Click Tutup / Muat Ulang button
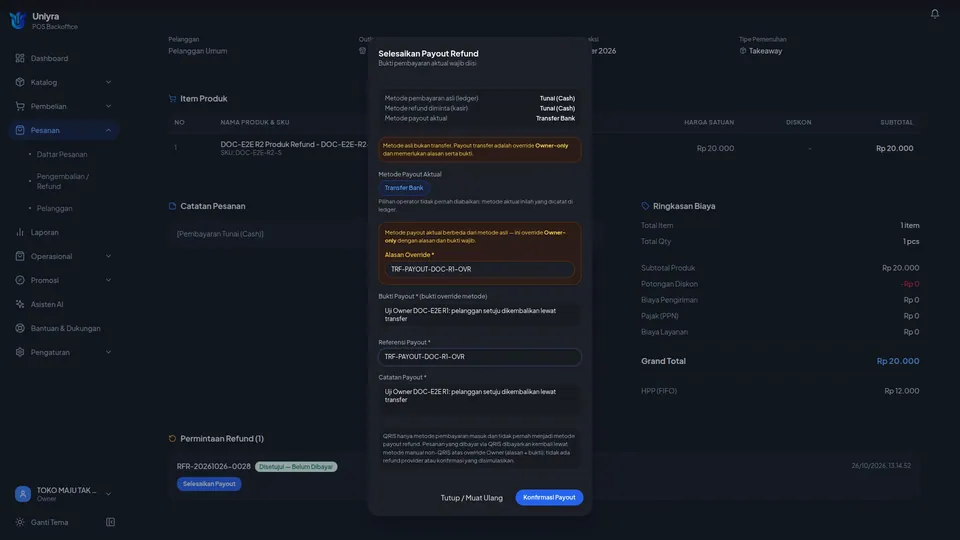960x540 pixels. point(471,498)
